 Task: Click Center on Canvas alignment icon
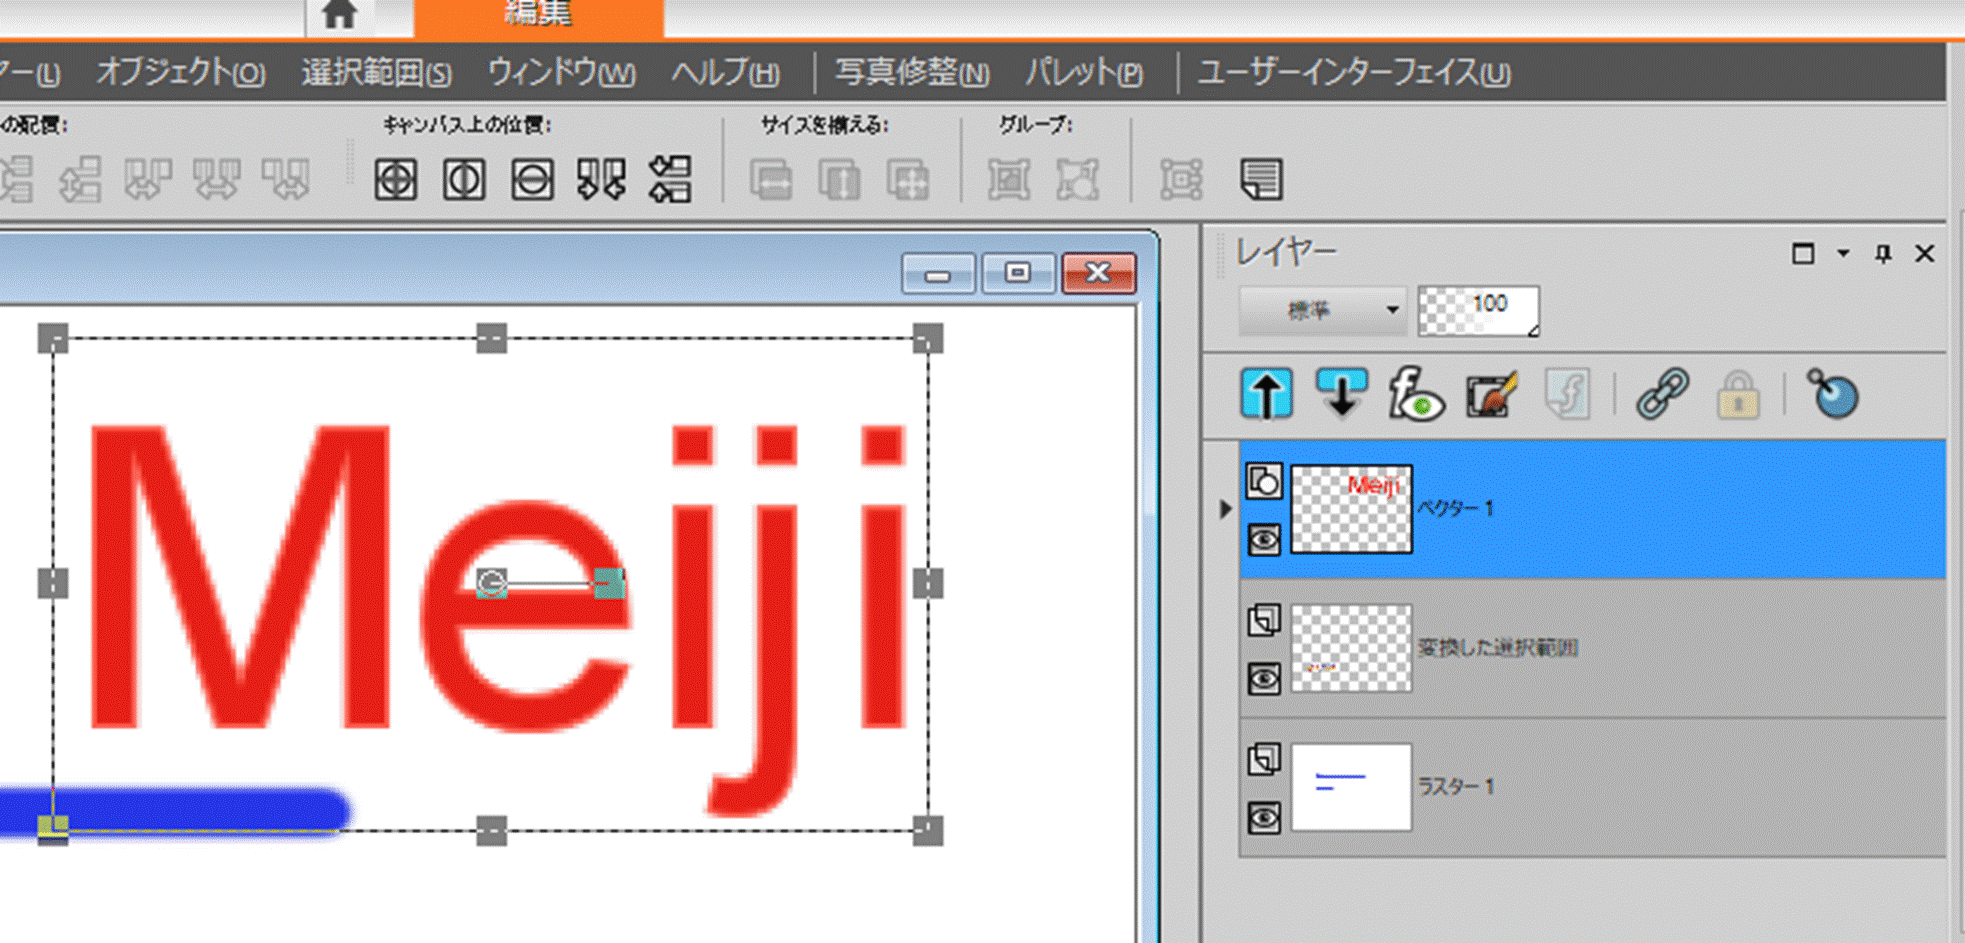point(396,180)
